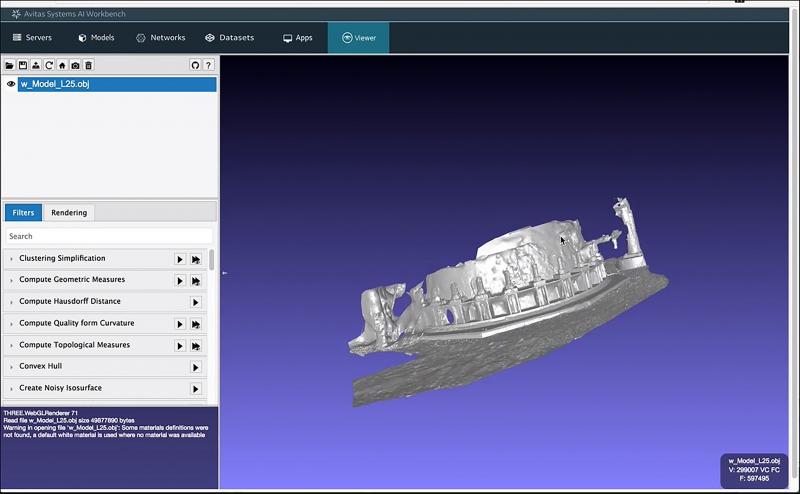Go to the Servers section

pyautogui.click(x=32, y=38)
